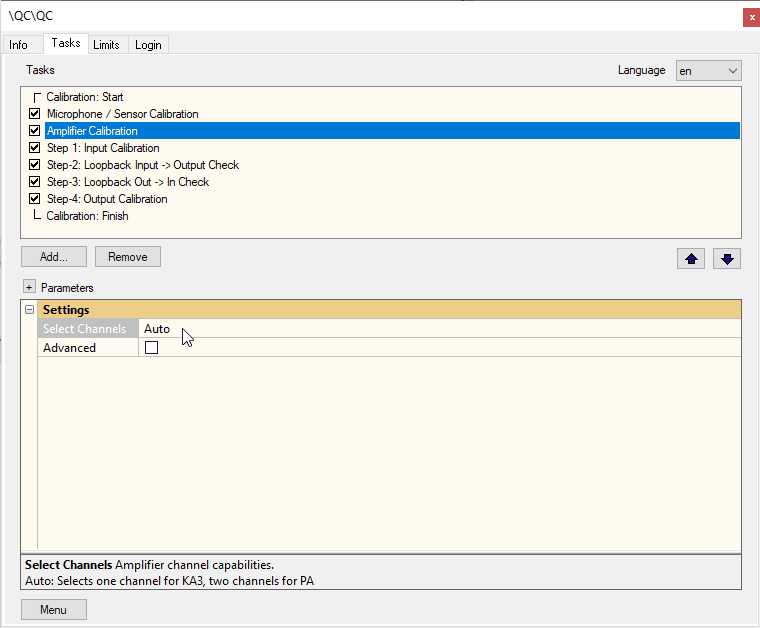Image resolution: width=760 pixels, height=628 pixels.
Task: Select the Calibration: Start item
Action: pos(85,97)
